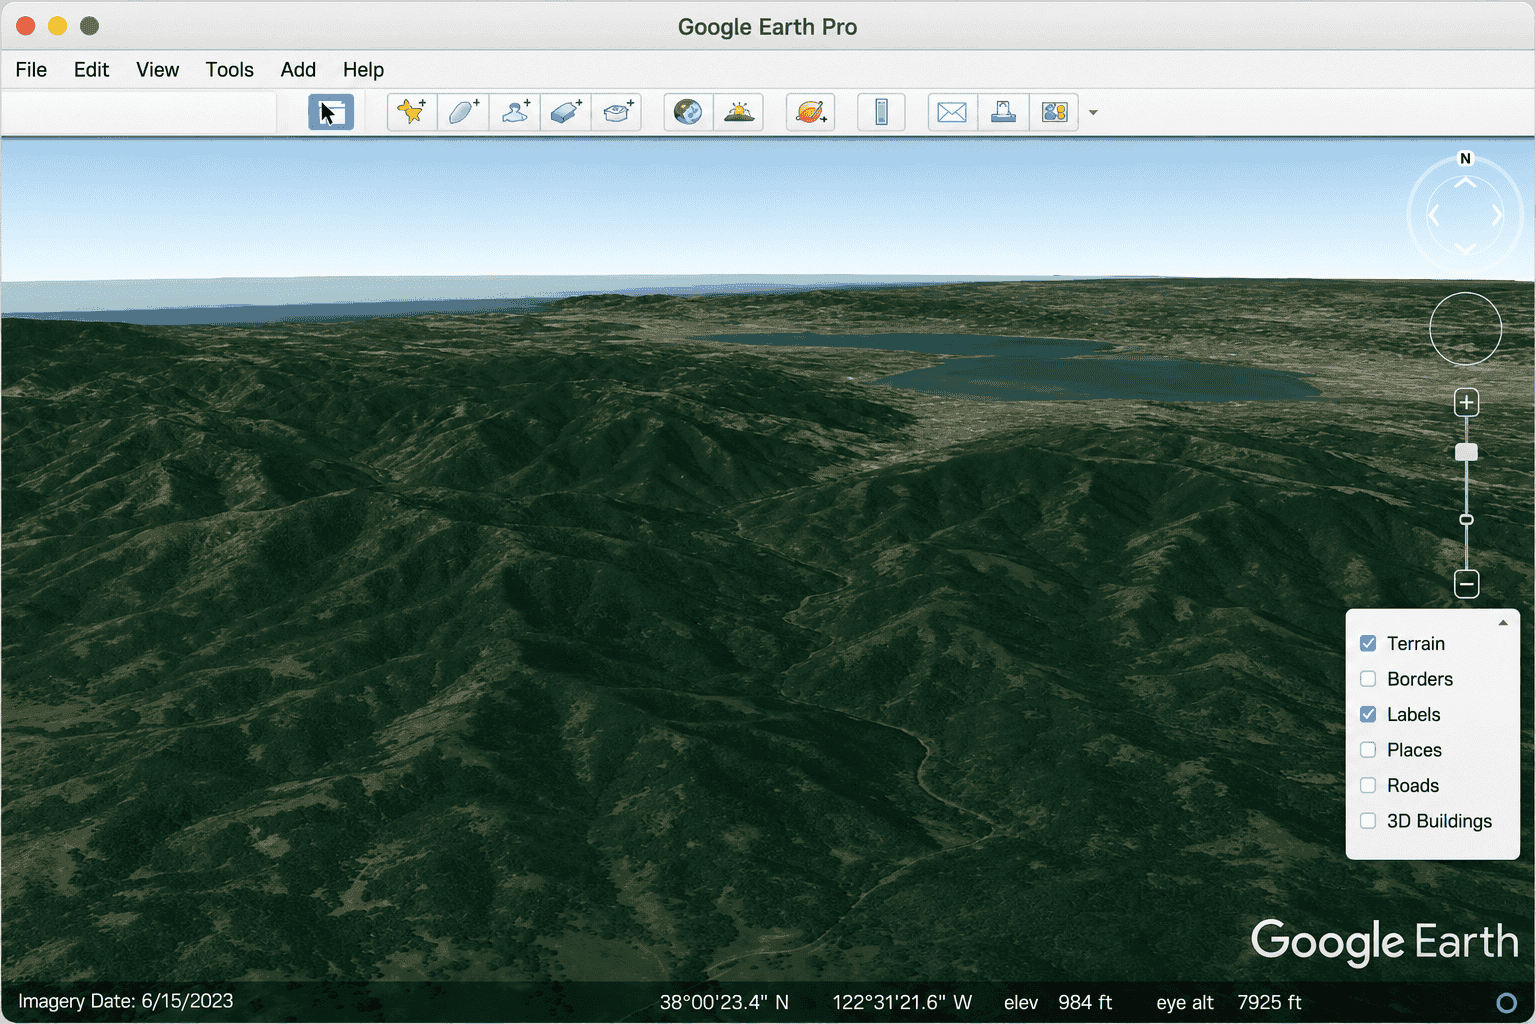
Task: Click the streaming status ring icon
Action: (x=1506, y=1002)
